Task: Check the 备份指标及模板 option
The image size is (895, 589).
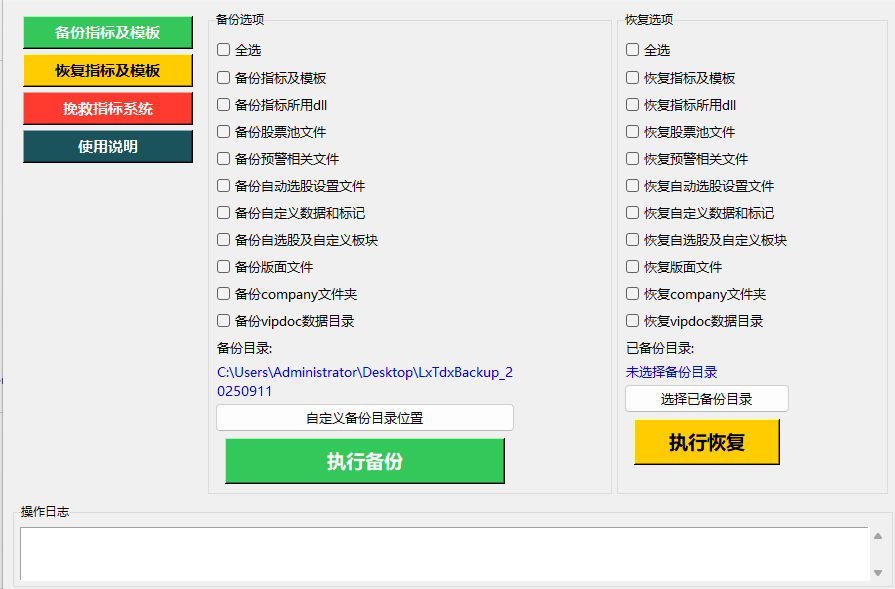Action: (224, 78)
